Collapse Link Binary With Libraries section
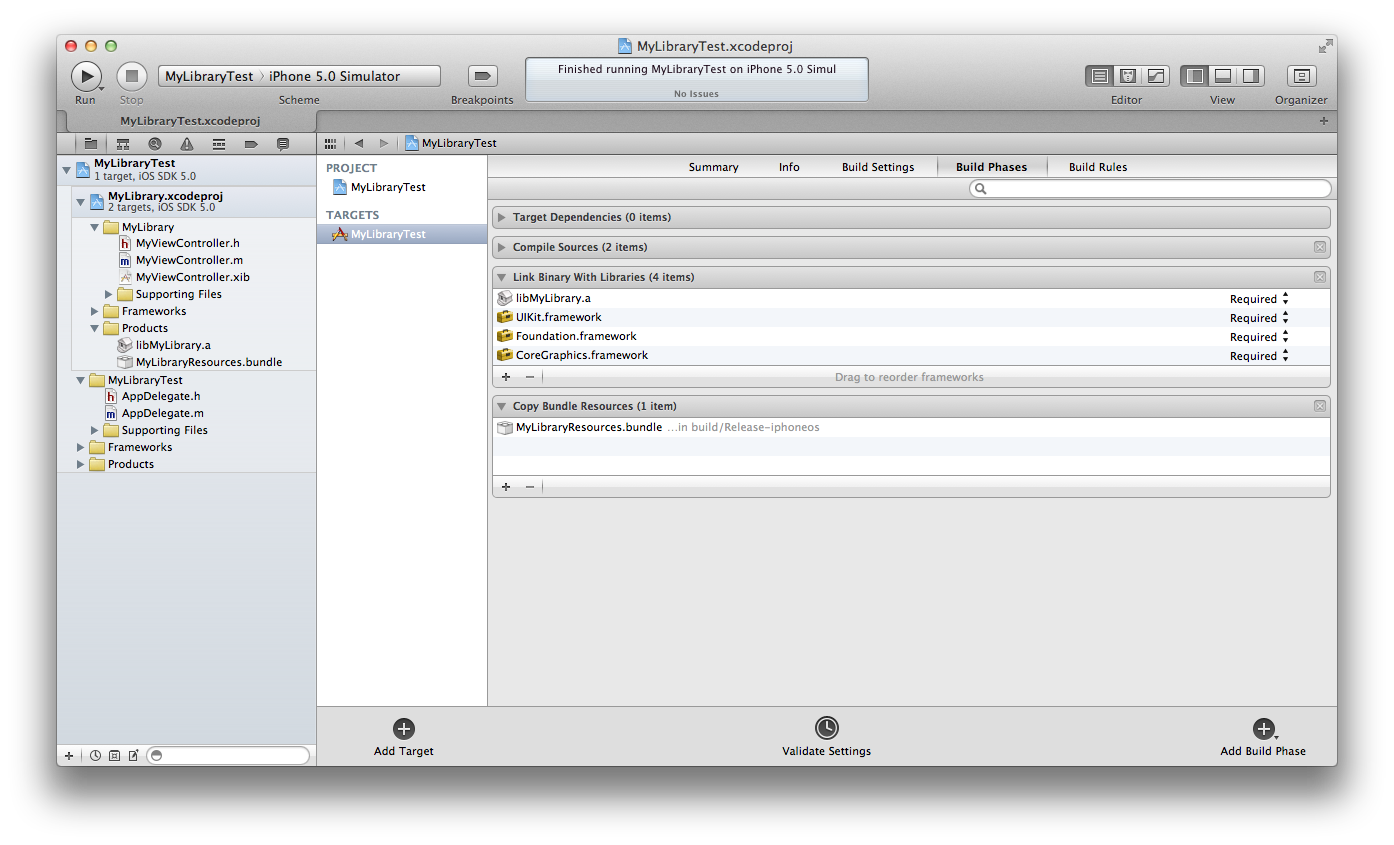Screen dimensions: 1394x845 (502, 277)
